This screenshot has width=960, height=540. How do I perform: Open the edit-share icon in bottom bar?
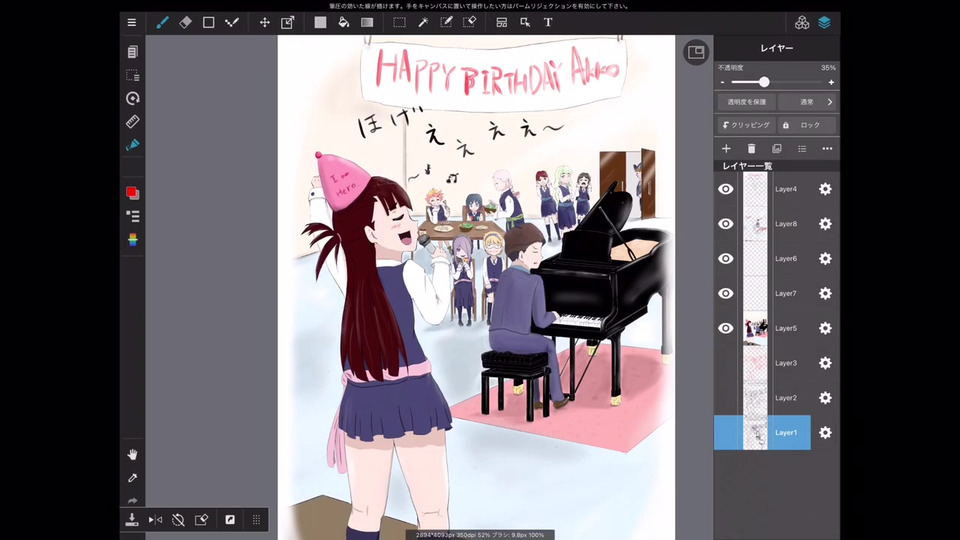201,520
